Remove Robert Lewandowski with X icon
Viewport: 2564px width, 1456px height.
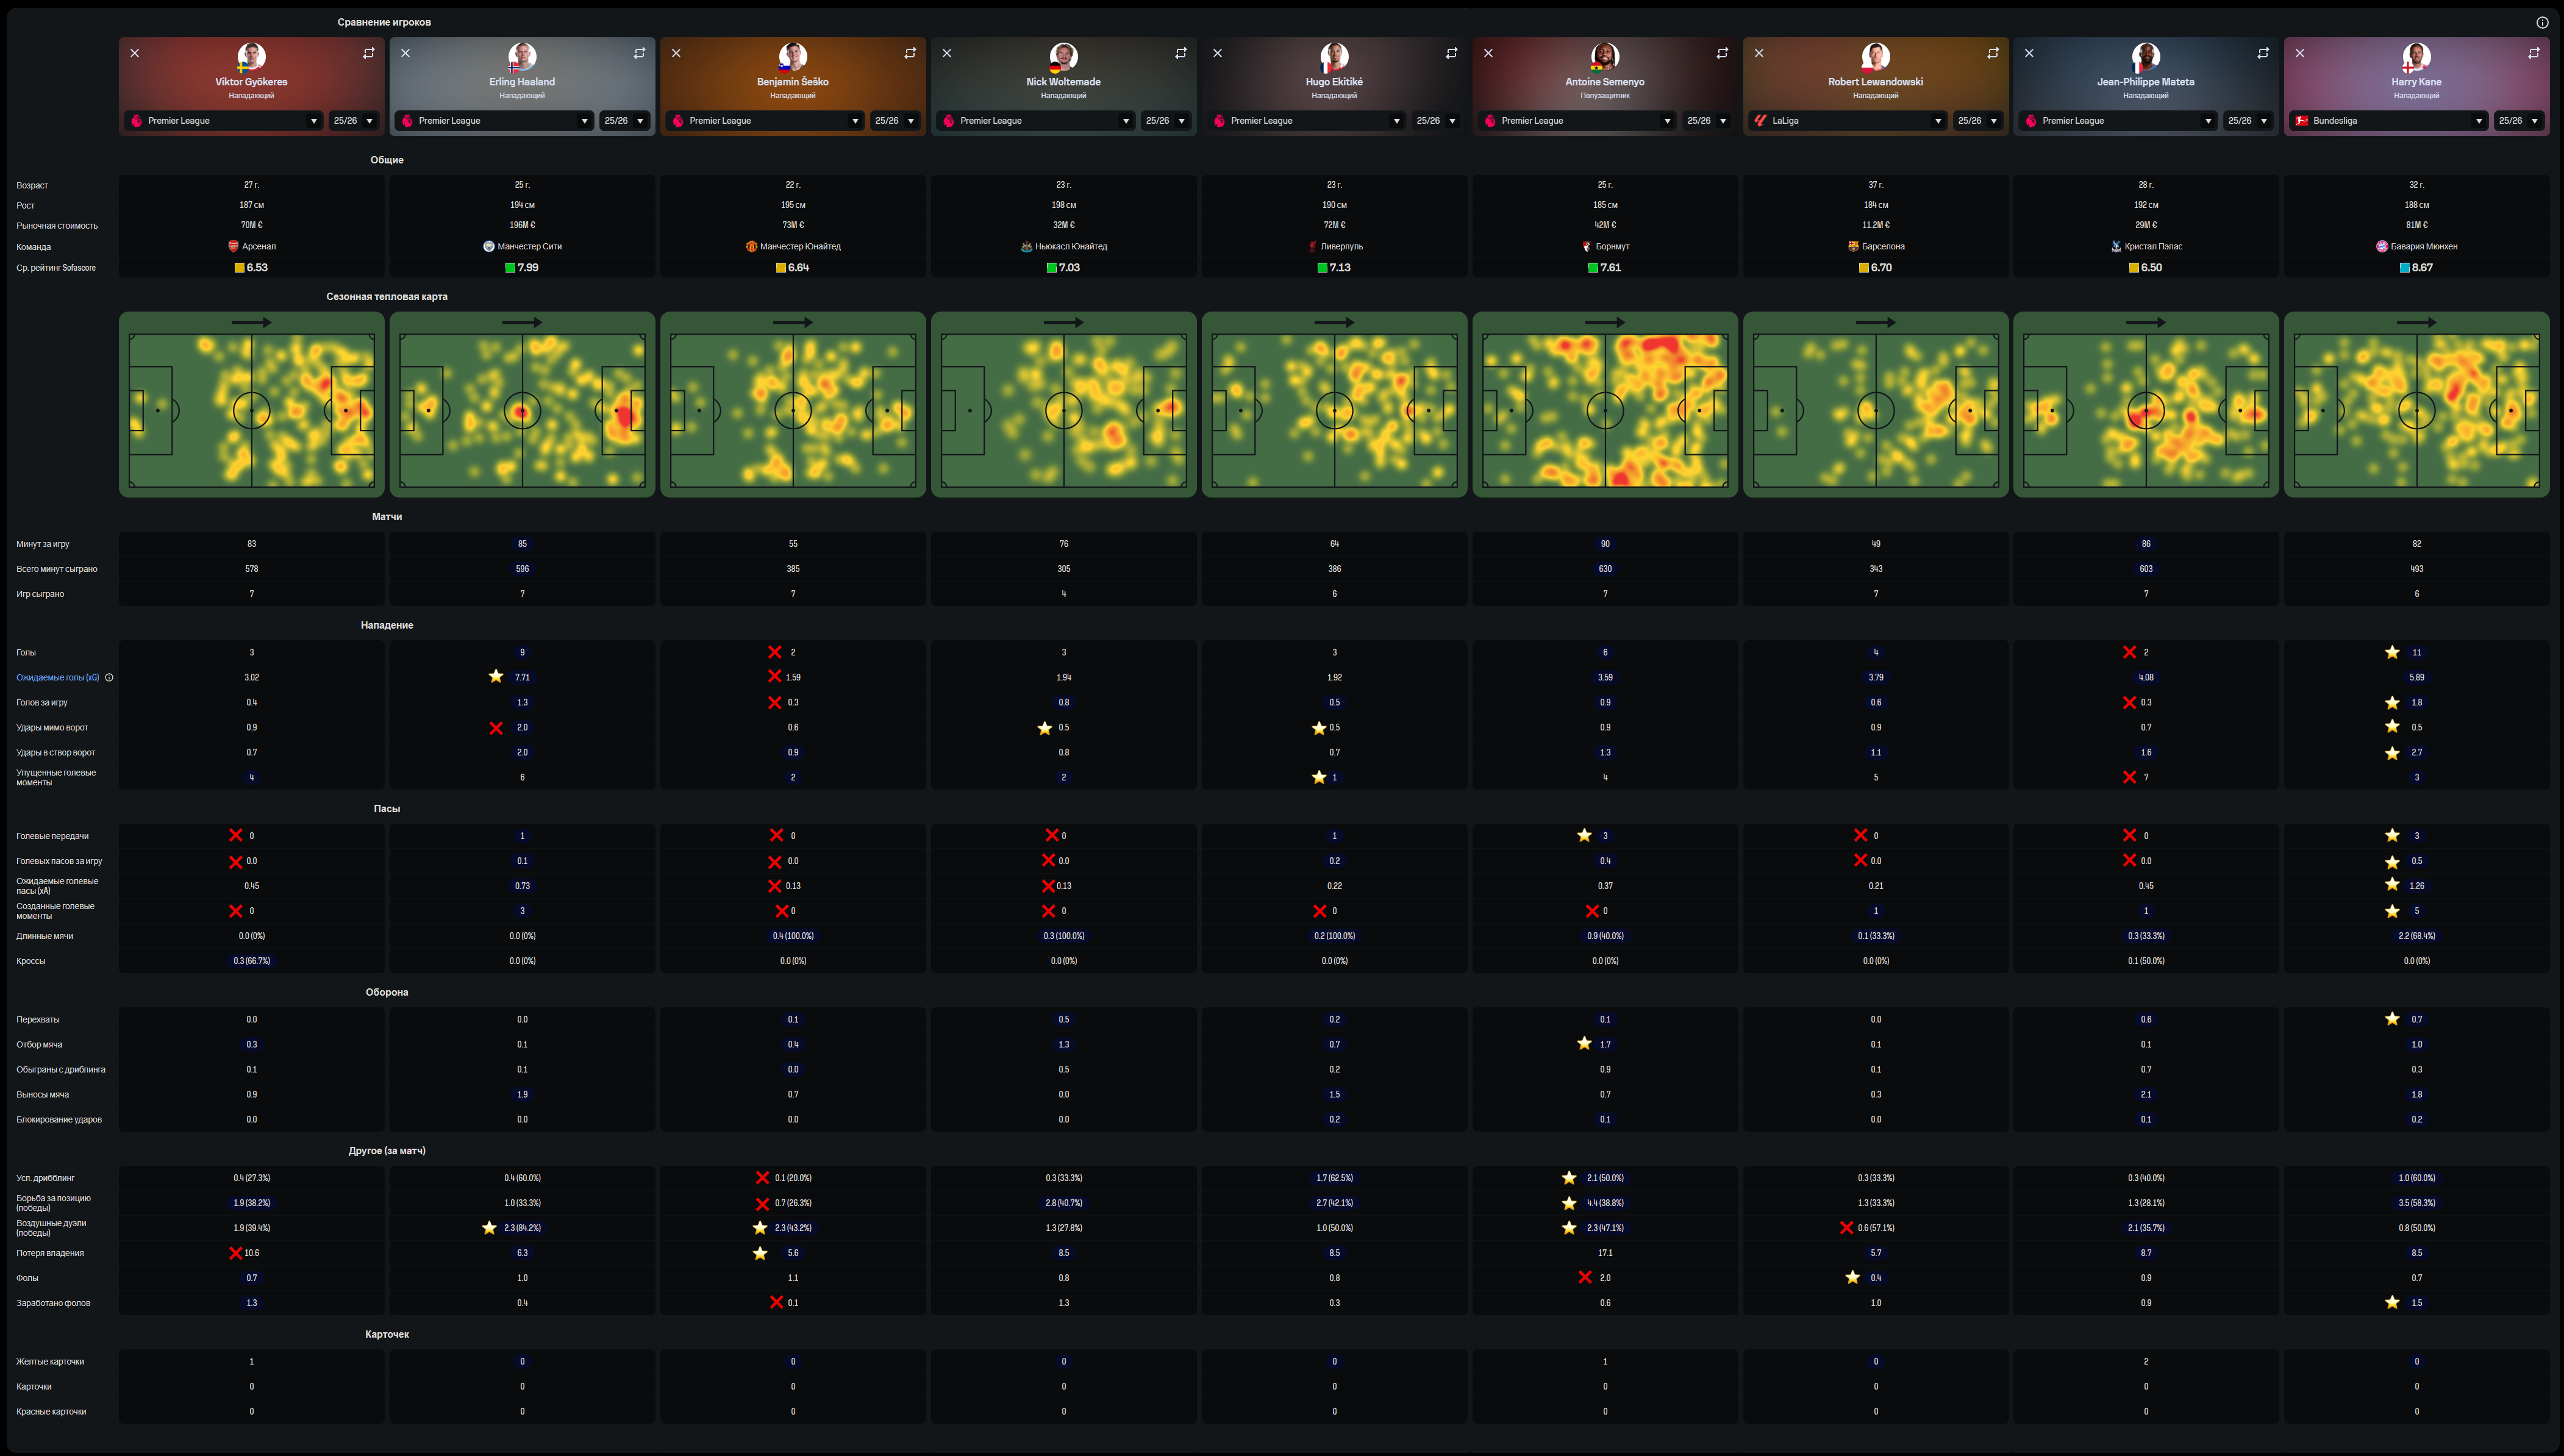(x=1759, y=53)
